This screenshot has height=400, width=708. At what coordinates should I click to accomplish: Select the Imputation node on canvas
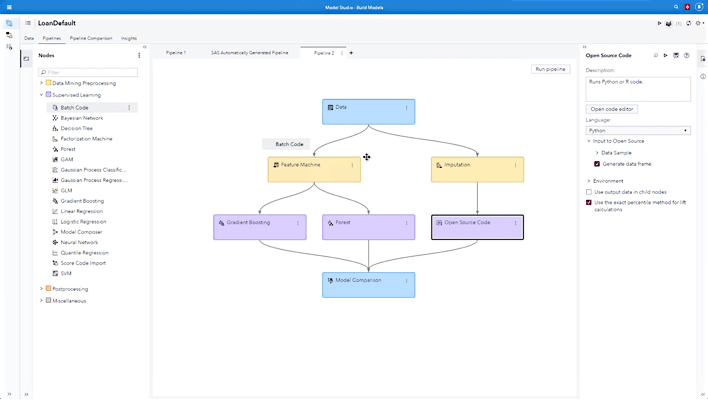[x=477, y=169]
